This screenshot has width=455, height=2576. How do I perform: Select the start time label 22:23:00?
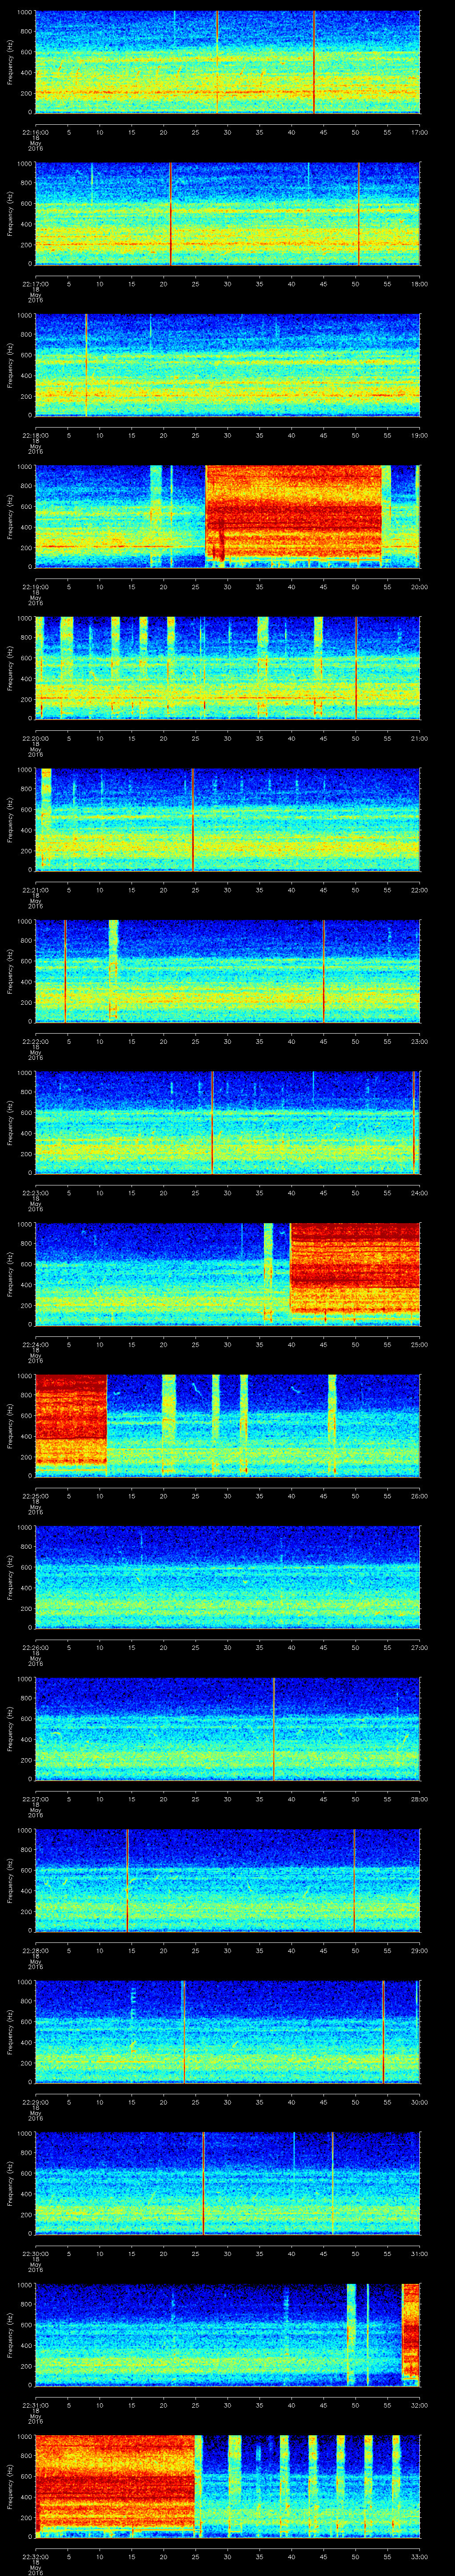coord(35,1193)
